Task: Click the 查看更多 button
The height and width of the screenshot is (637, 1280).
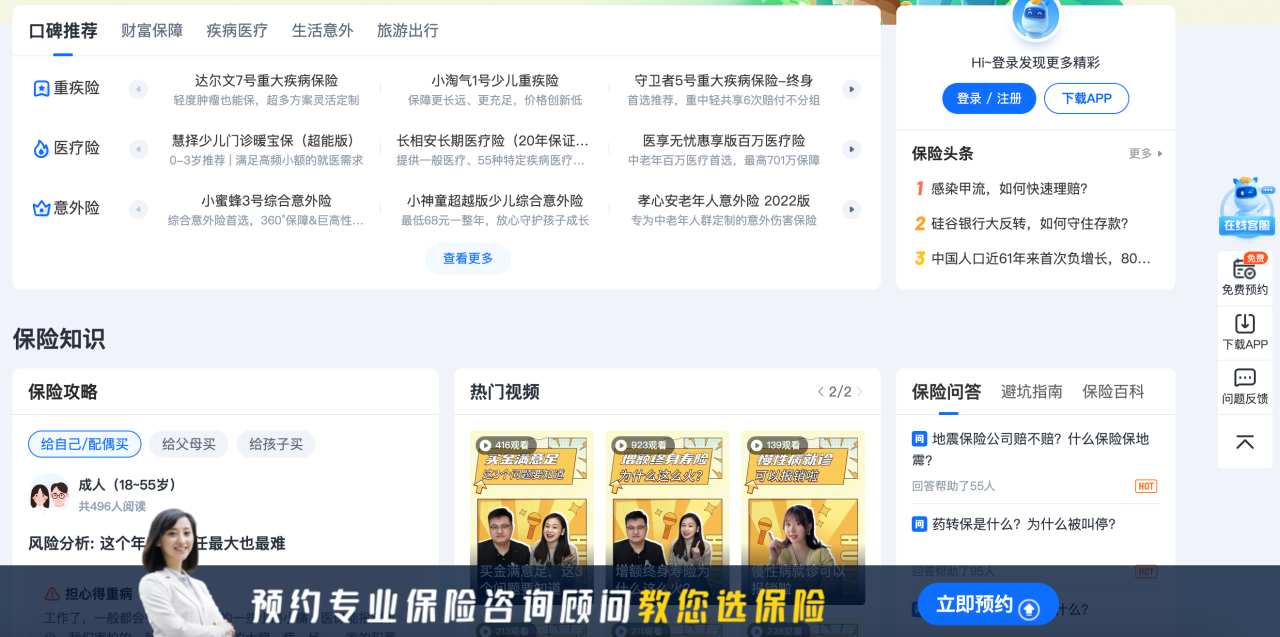Action: point(468,259)
